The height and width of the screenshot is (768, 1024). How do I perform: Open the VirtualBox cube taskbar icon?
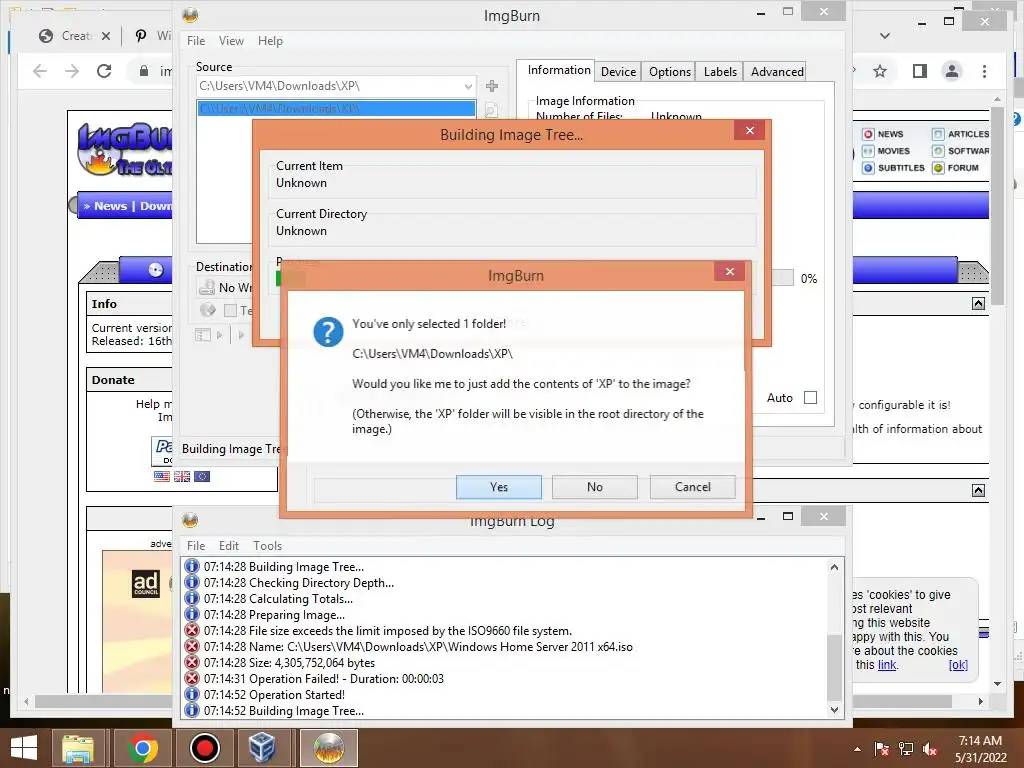pyautogui.click(x=262, y=748)
